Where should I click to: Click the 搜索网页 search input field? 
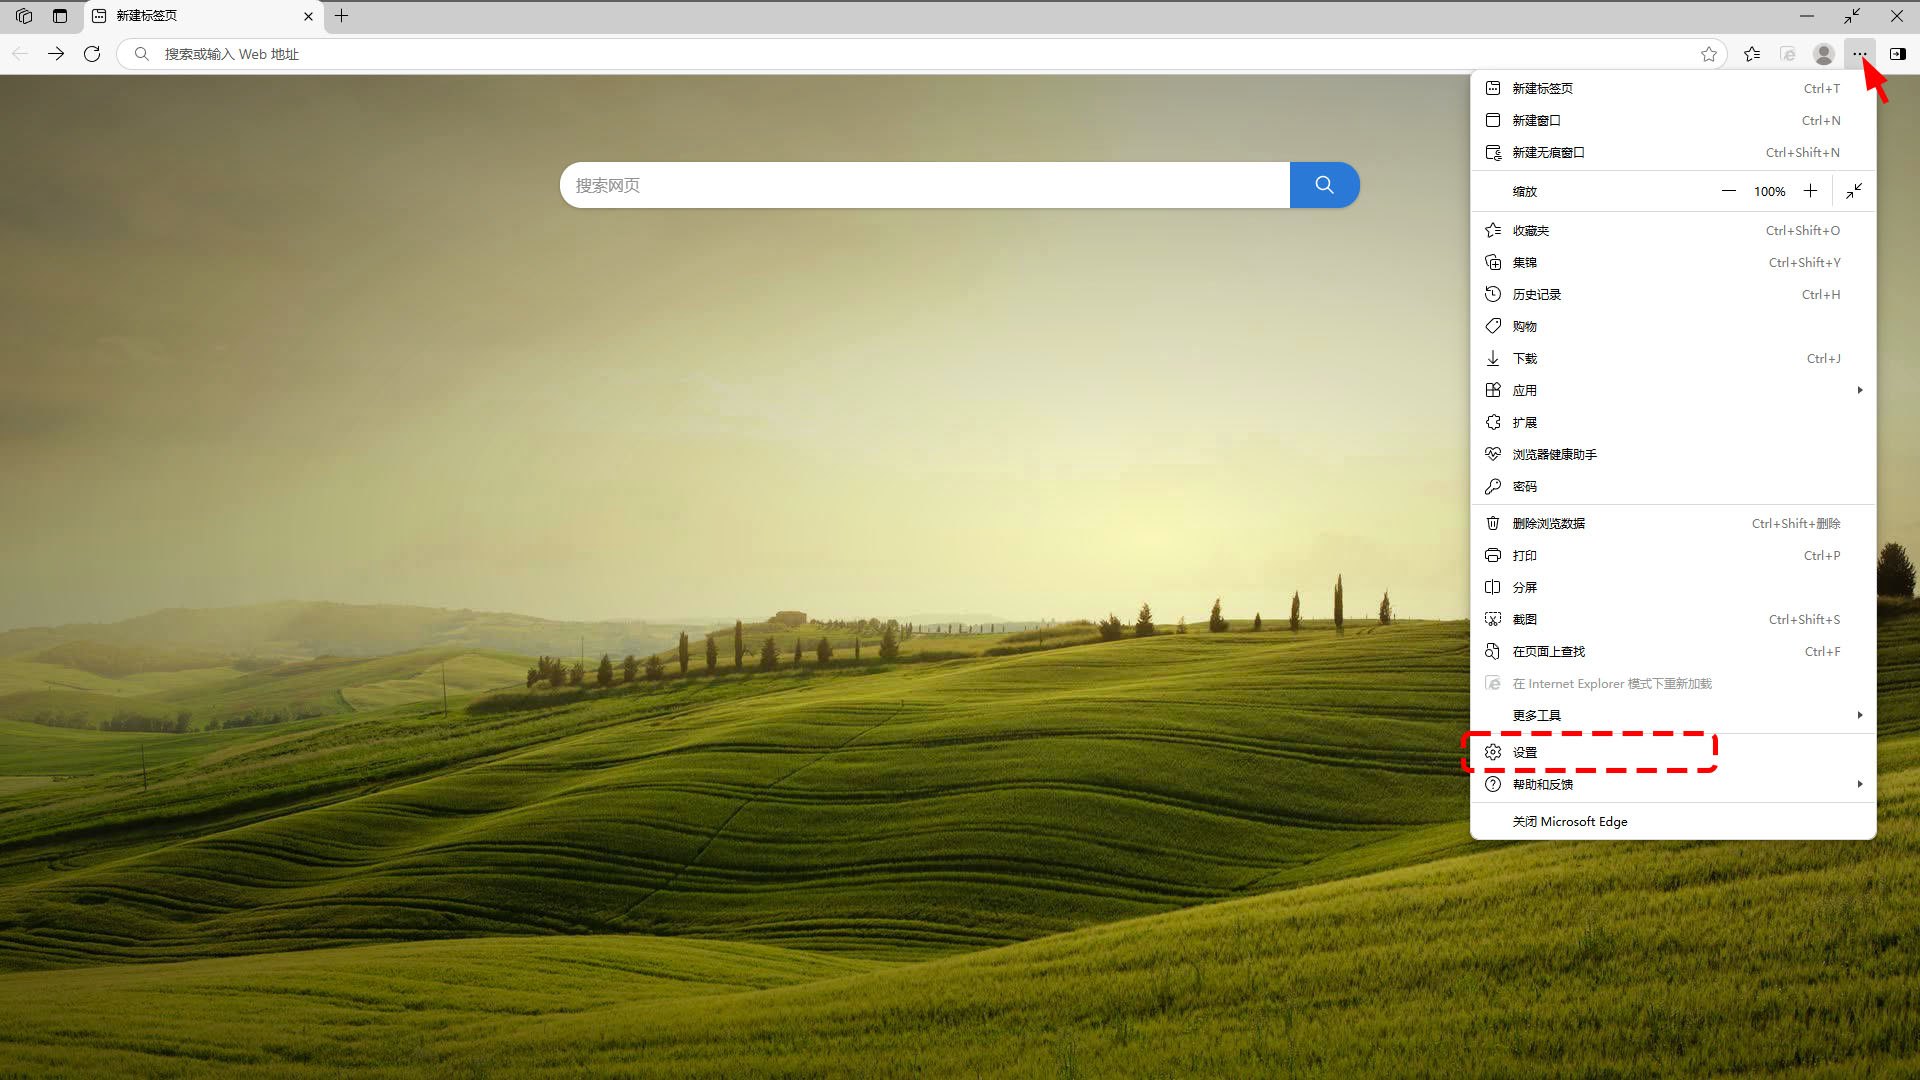924,185
